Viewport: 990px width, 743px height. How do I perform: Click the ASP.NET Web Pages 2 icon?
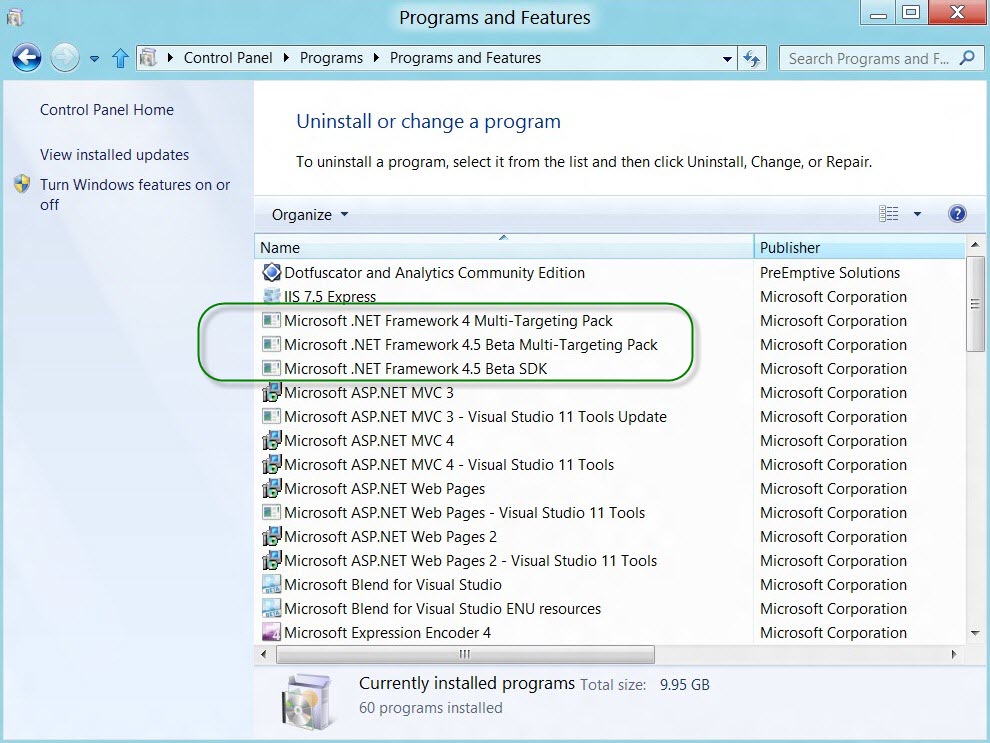point(271,537)
